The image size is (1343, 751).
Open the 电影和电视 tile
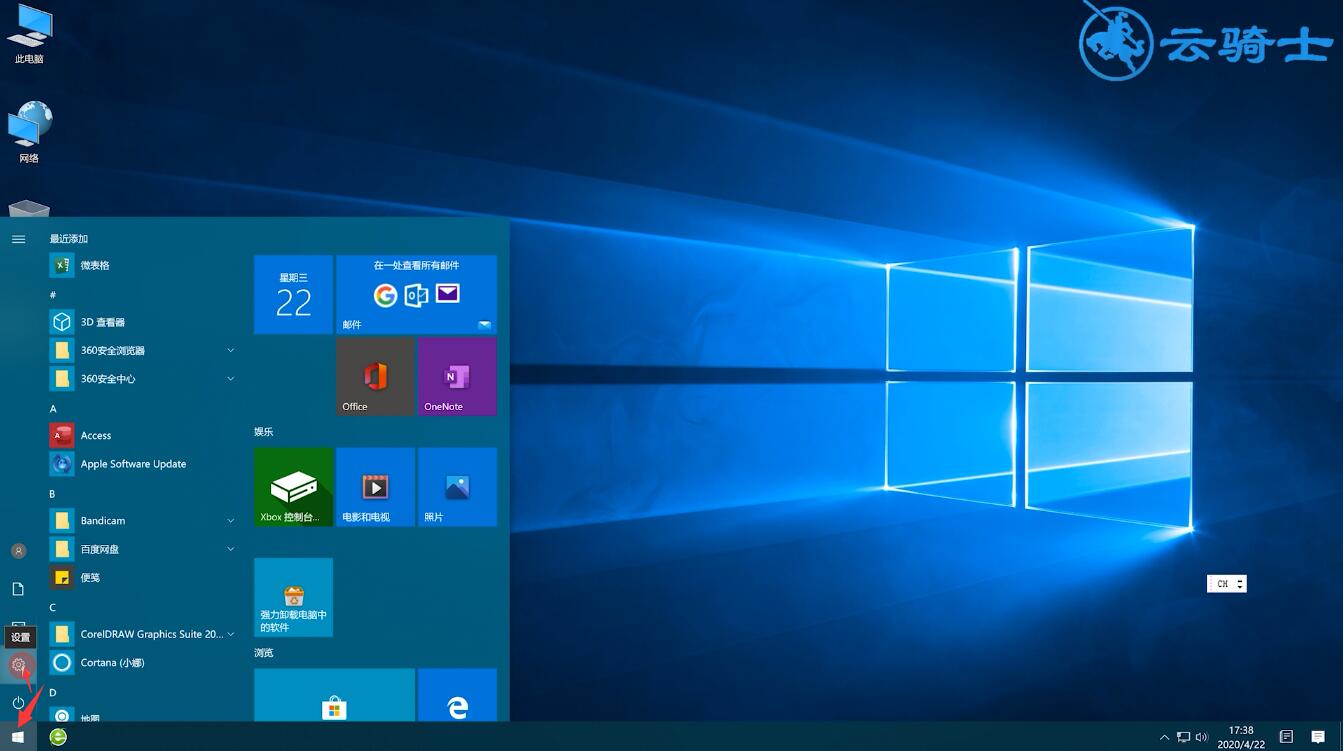click(375, 487)
